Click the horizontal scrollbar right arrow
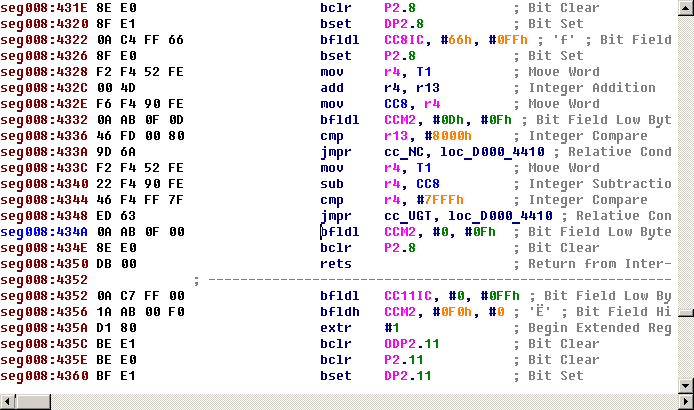The image size is (694, 410). (684, 401)
